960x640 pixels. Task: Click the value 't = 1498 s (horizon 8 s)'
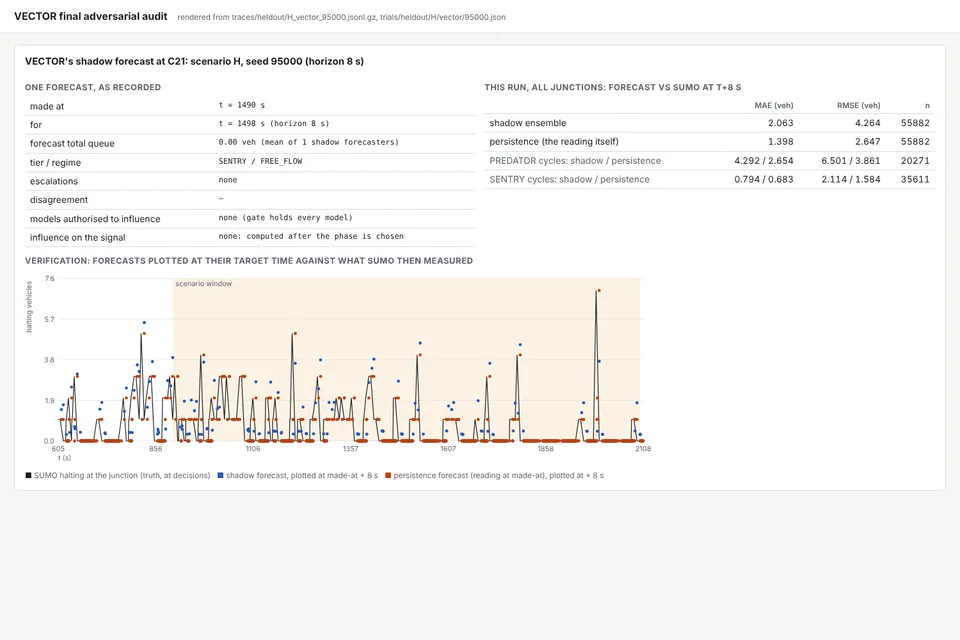(274, 124)
